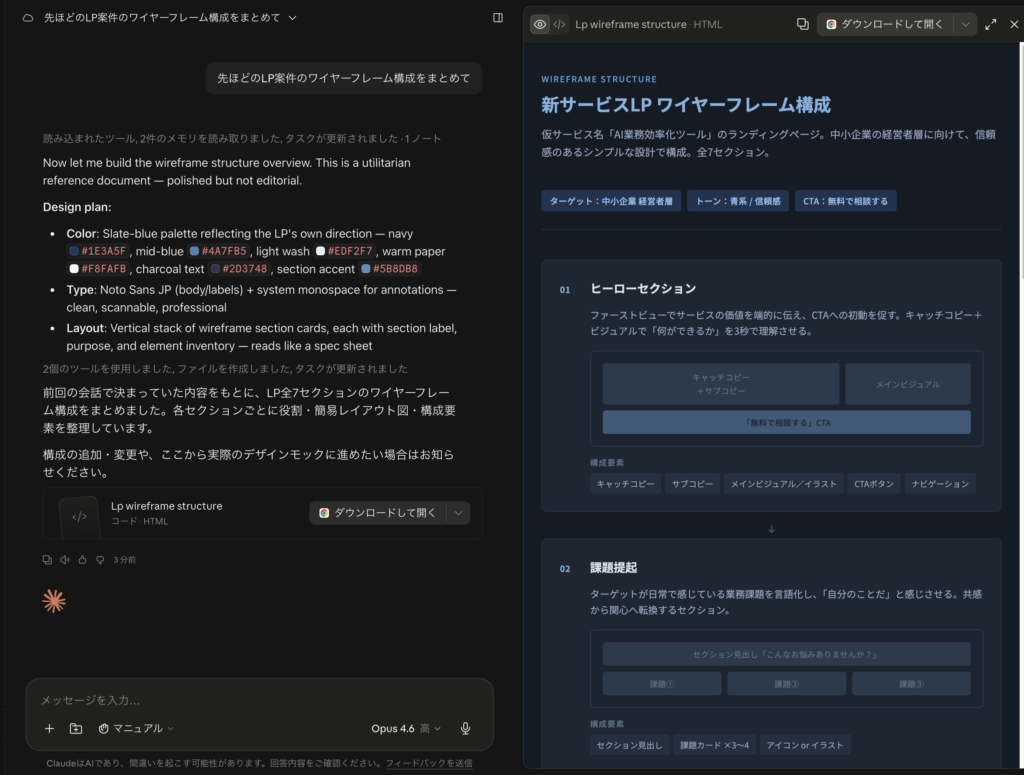Click the artifact panel vertical scrollbar
The image size is (1024, 775).
[x=1021, y=163]
